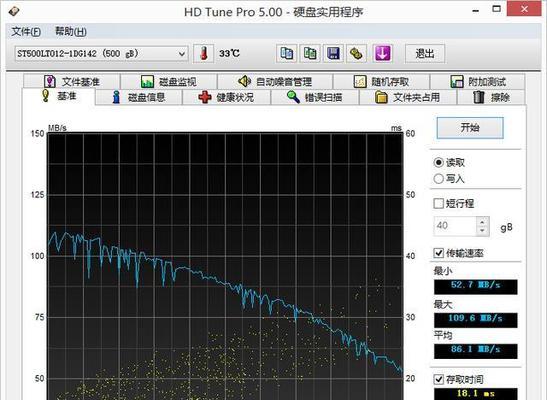Screen dimensions: 547x400
Task: Click the maximum value 109.6 MB/s
Action: pos(475,319)
